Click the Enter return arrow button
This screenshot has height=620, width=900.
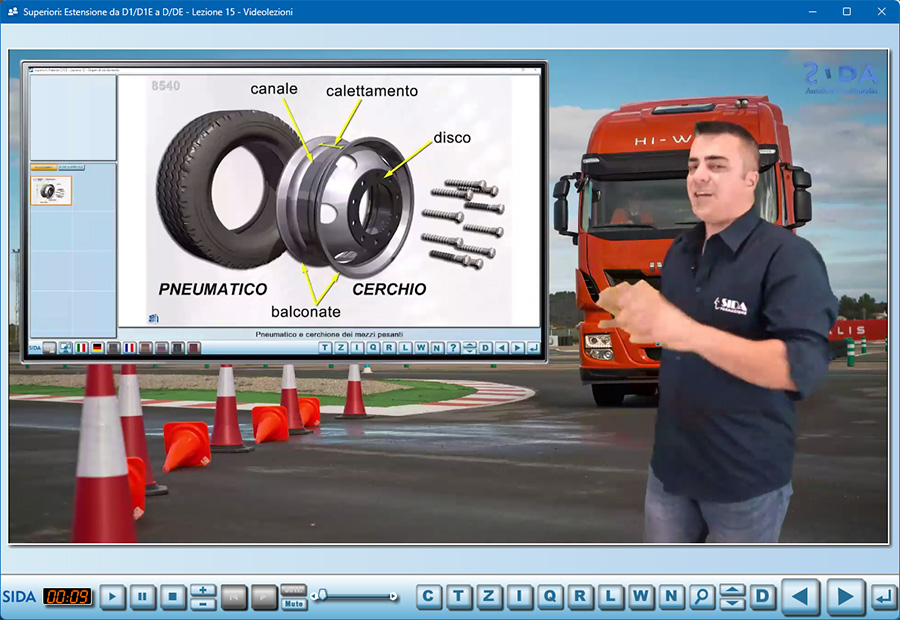883,597
